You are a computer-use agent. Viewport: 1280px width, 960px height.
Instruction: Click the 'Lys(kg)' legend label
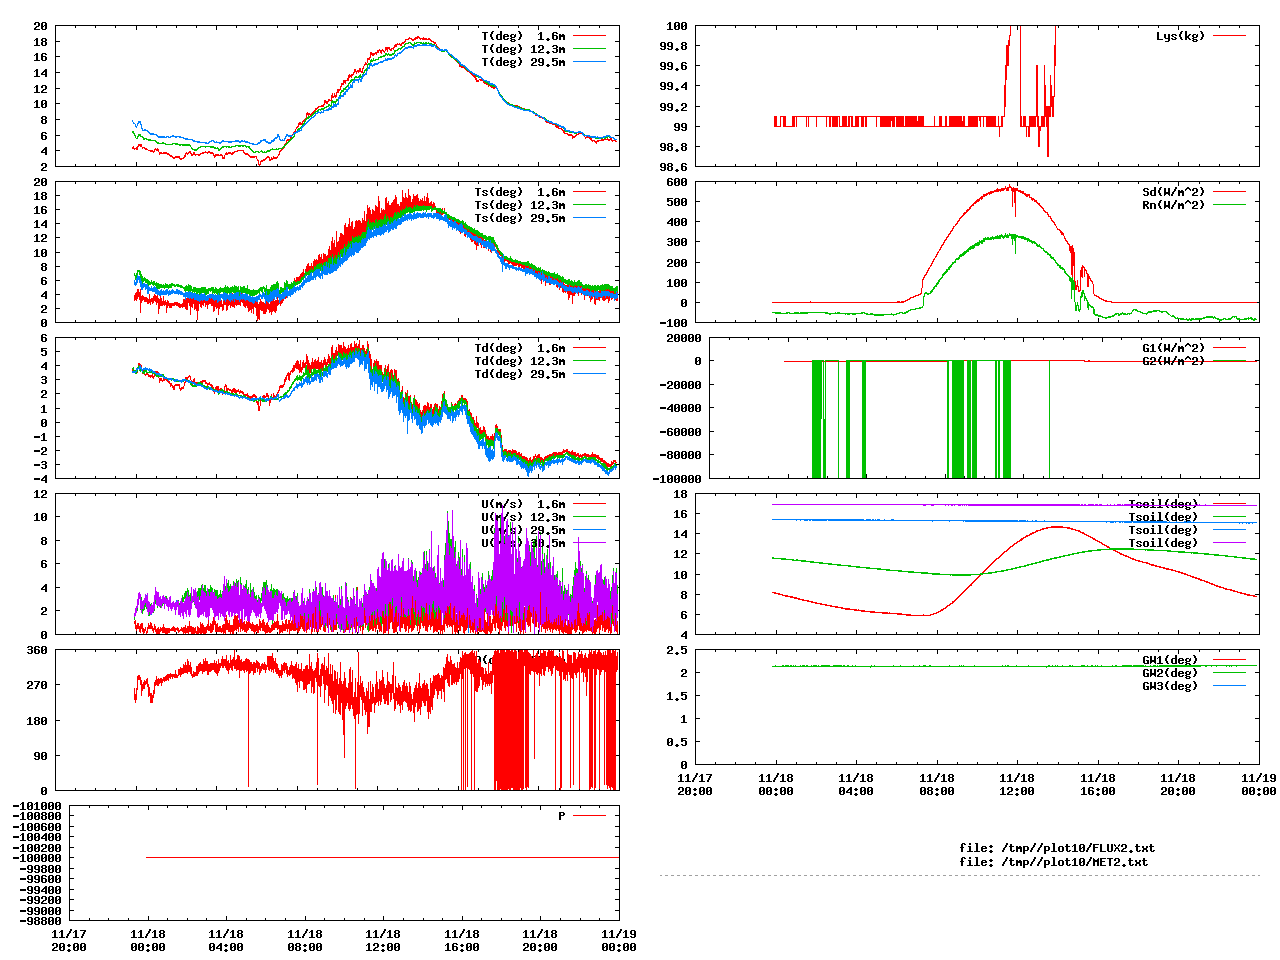(1180, 36)
